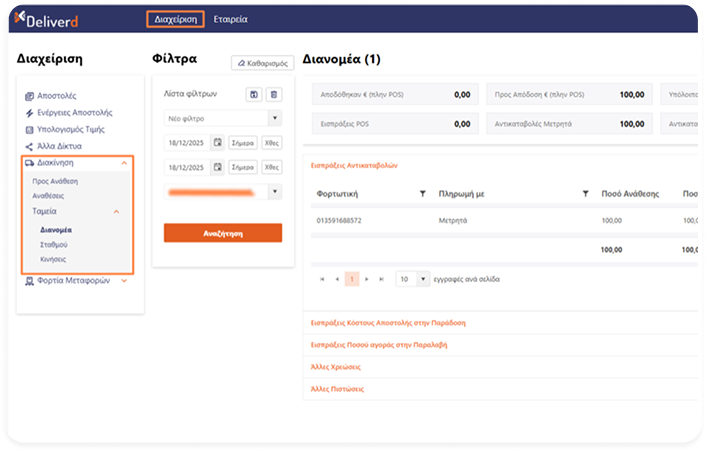Image resolution: width=707 pixels, height=452 pixels.
Task: Click Σήμερα beside the first date
Action: (x=243, y=143)
